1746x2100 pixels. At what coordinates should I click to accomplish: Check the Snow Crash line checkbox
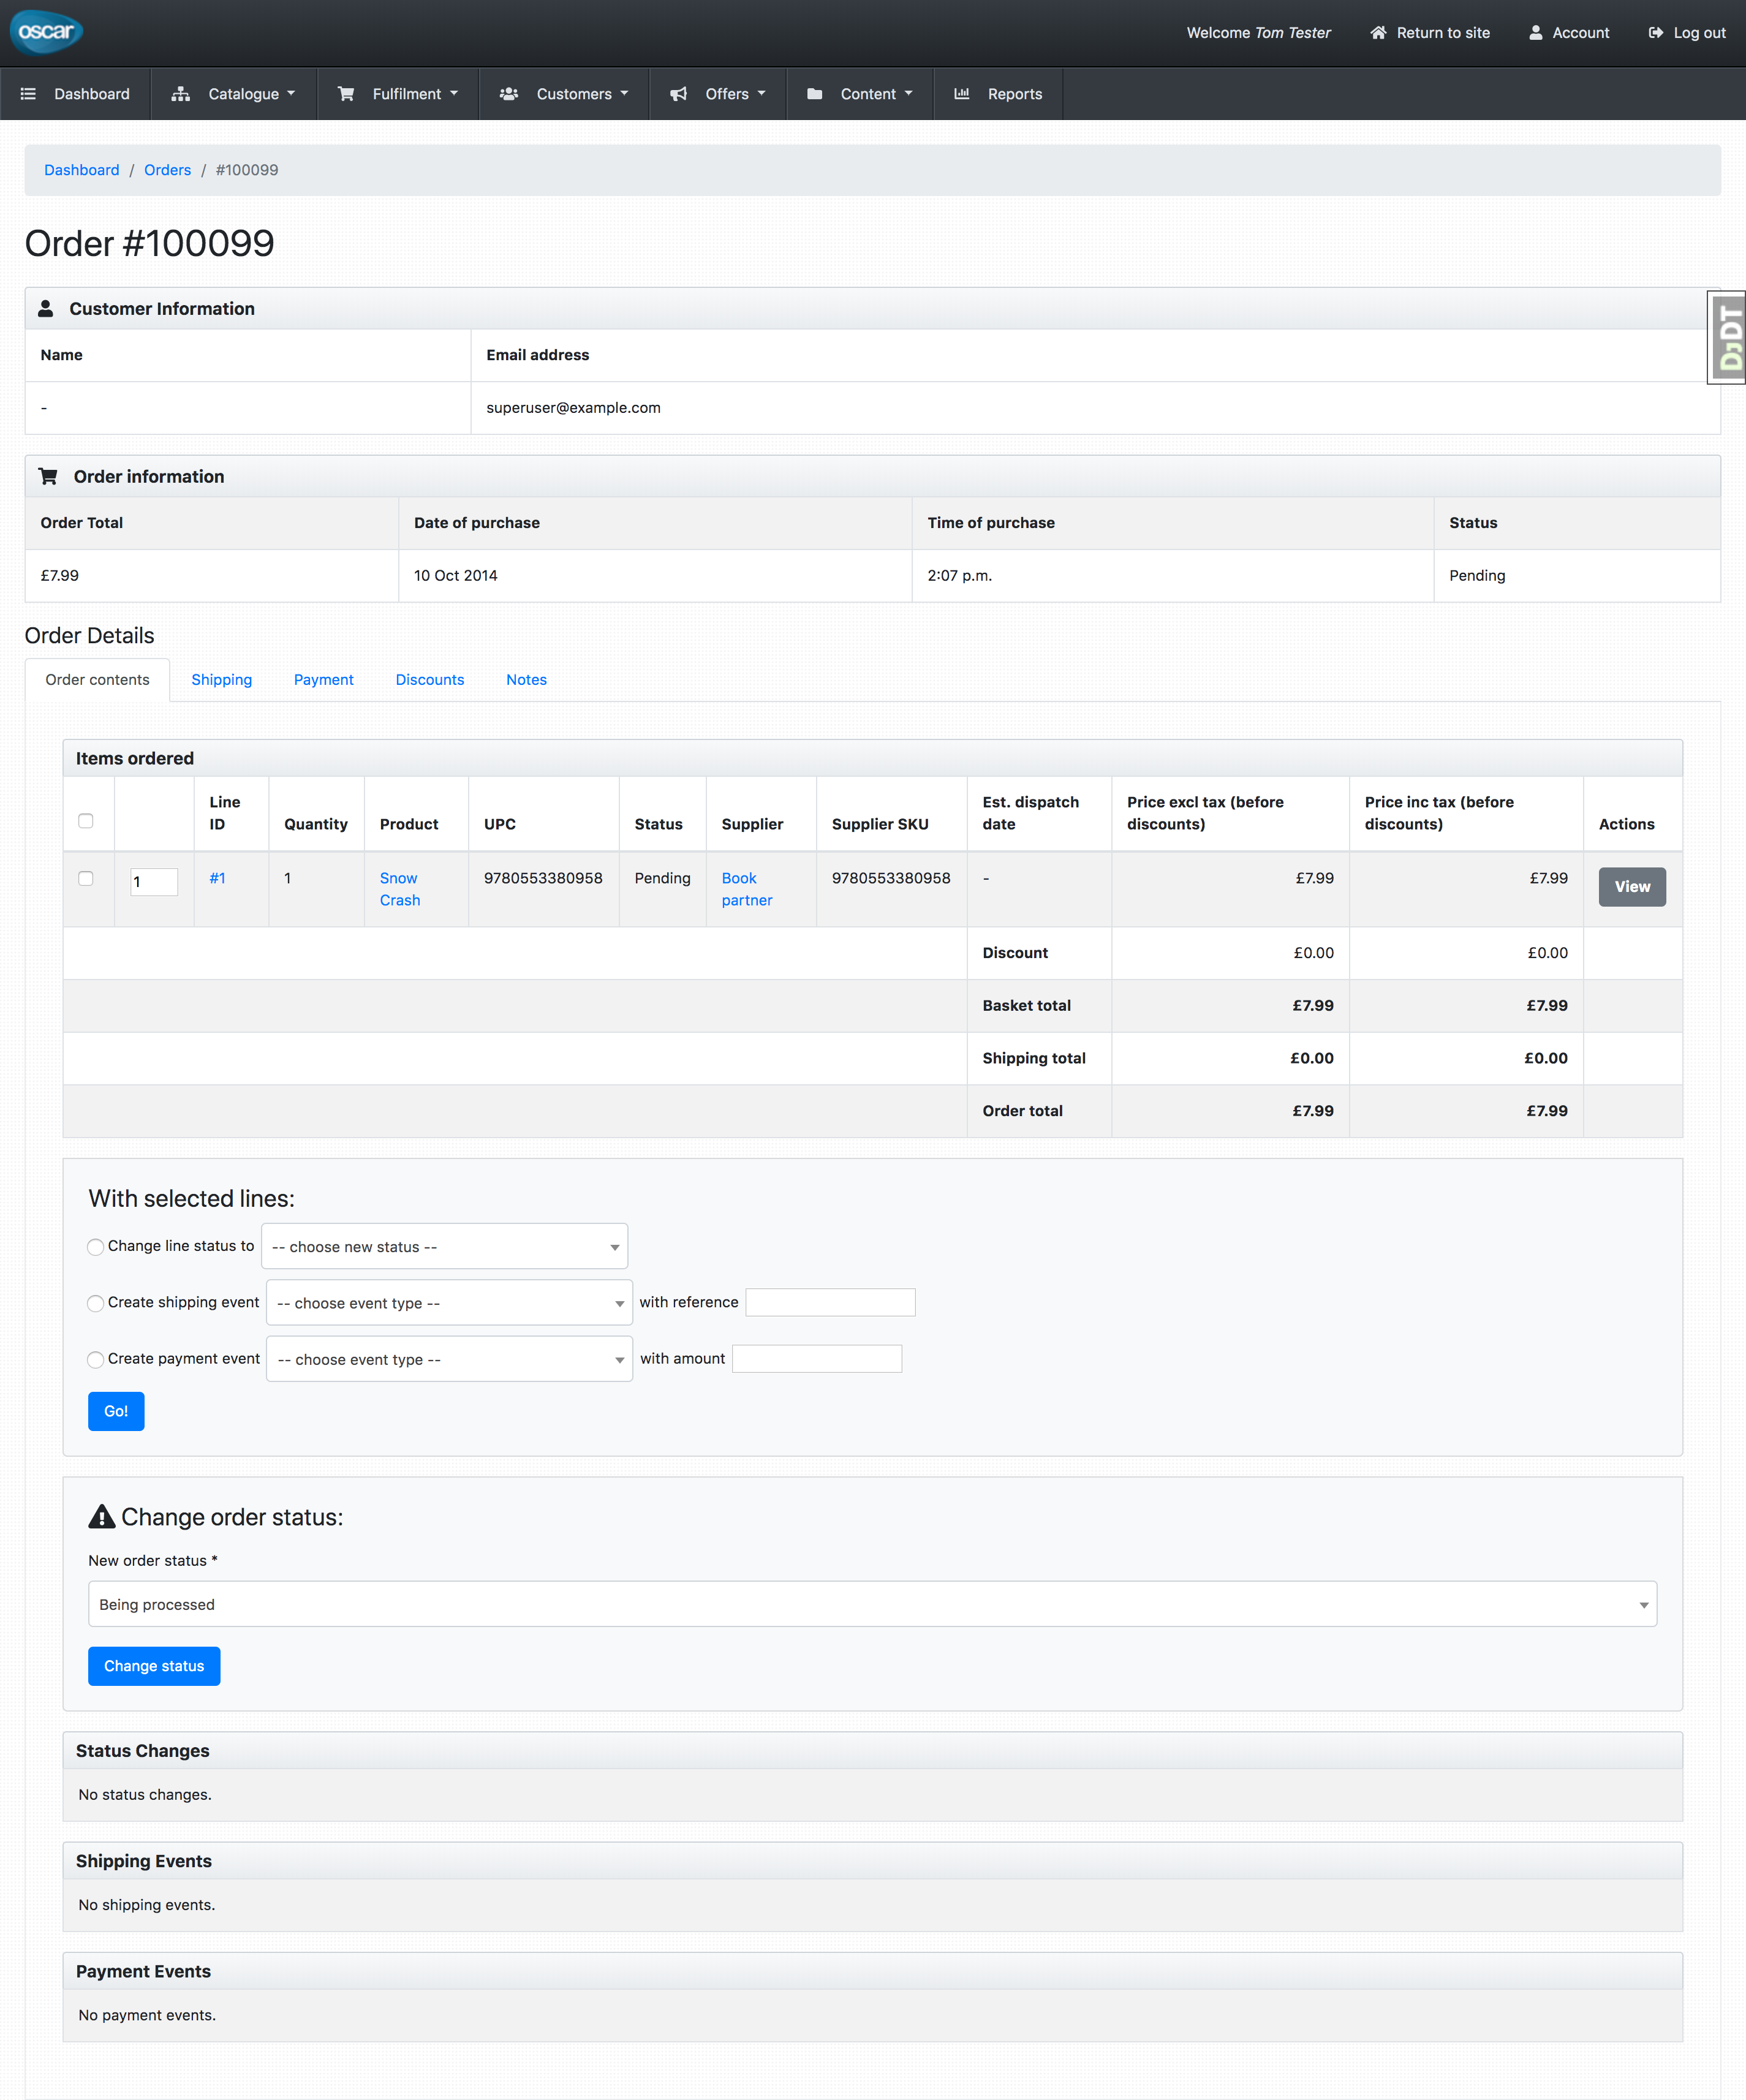(86, 878)
